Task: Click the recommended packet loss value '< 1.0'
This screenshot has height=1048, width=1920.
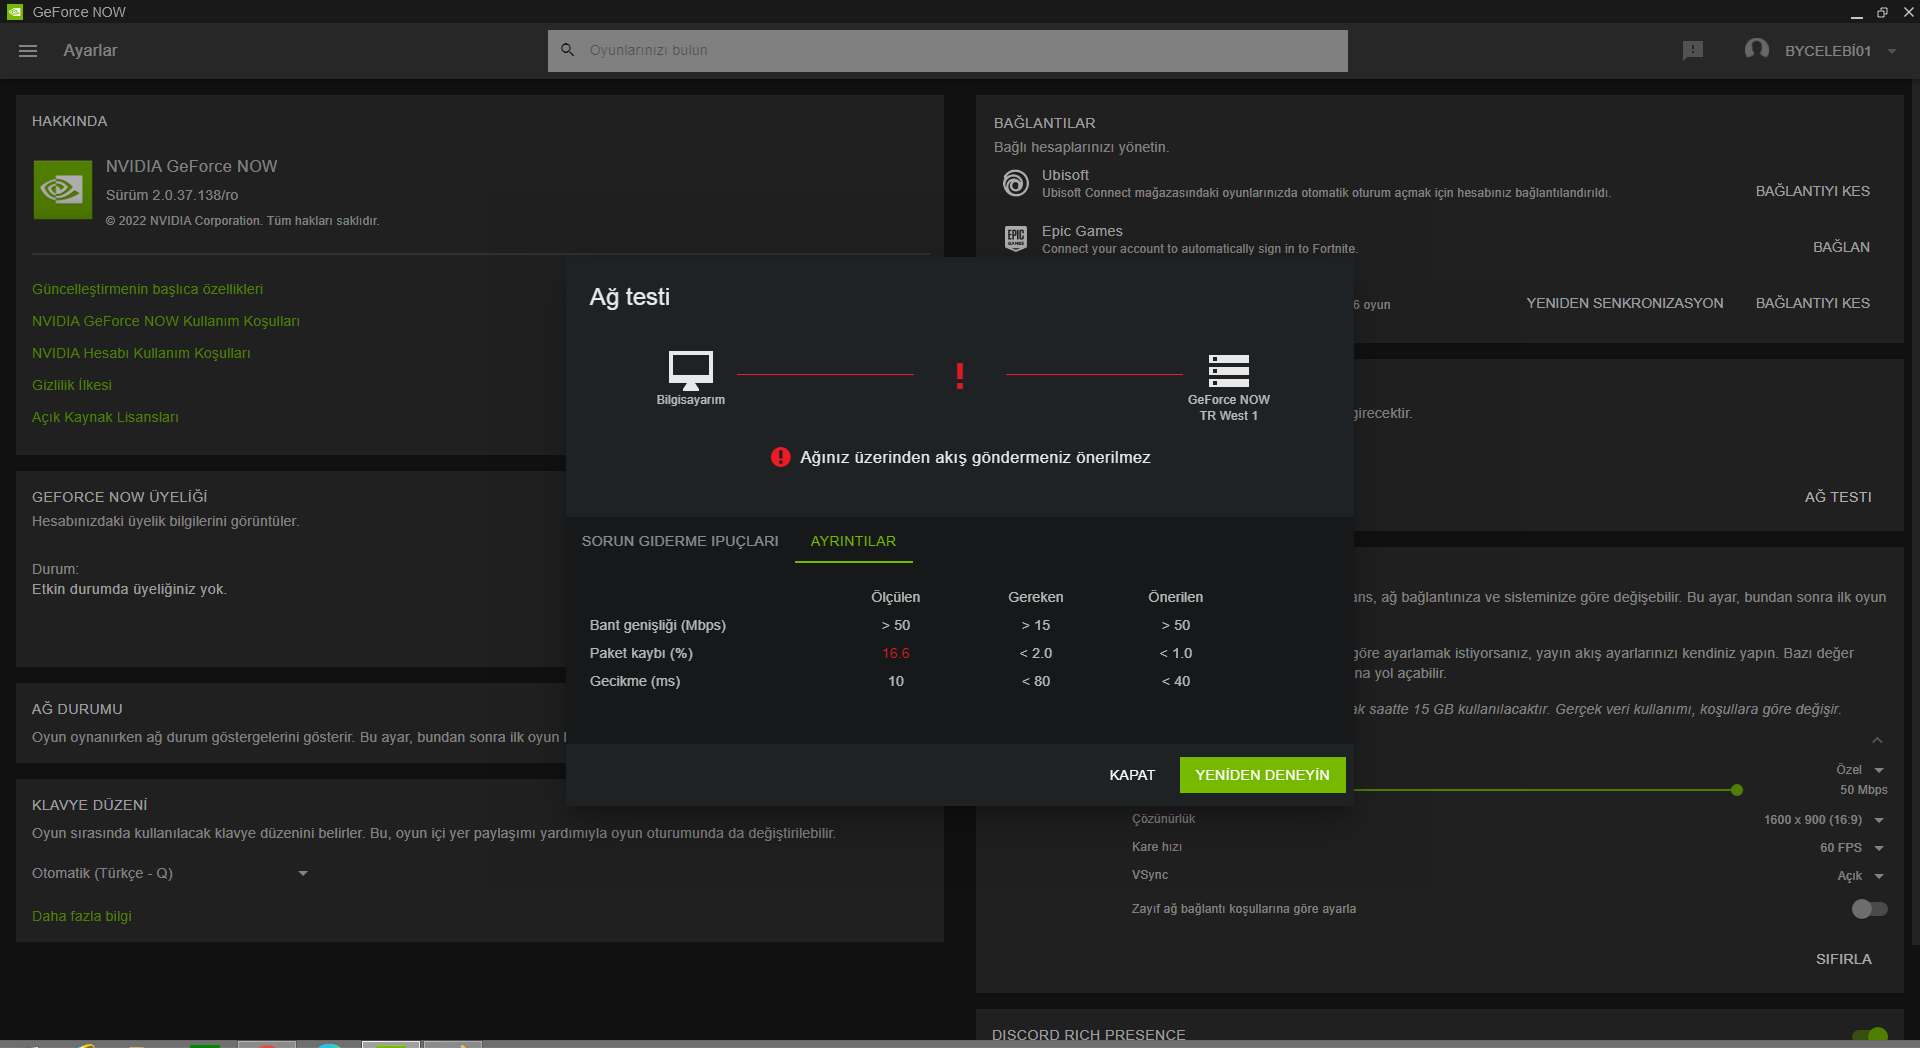Action: coord(1175,653)
